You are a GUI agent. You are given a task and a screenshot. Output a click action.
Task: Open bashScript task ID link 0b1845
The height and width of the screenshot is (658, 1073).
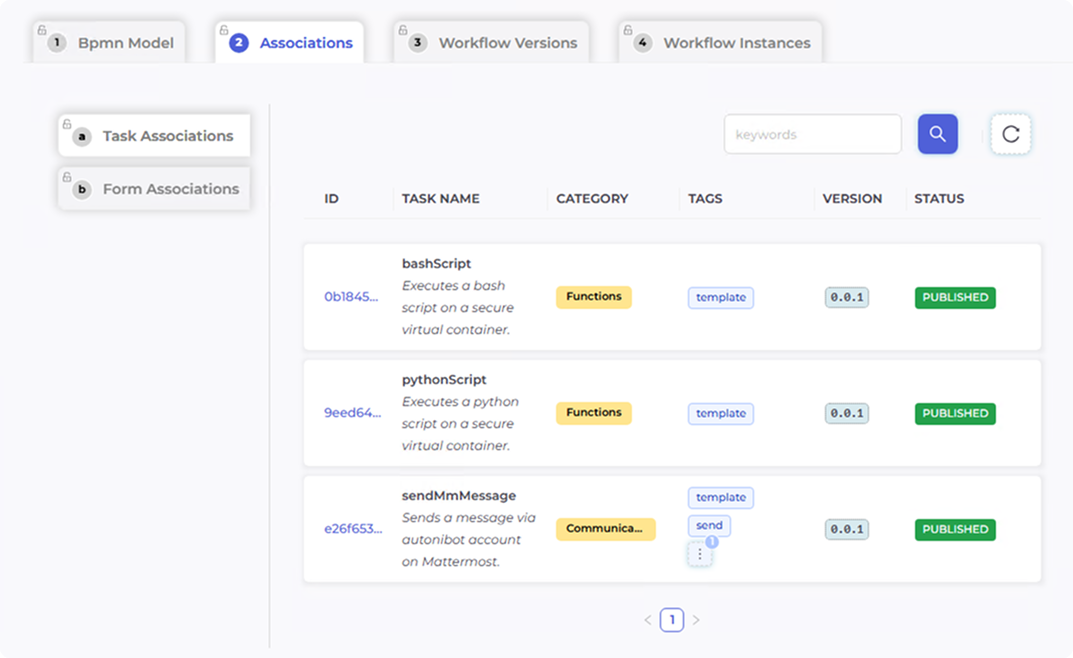(x=351, y=297)
